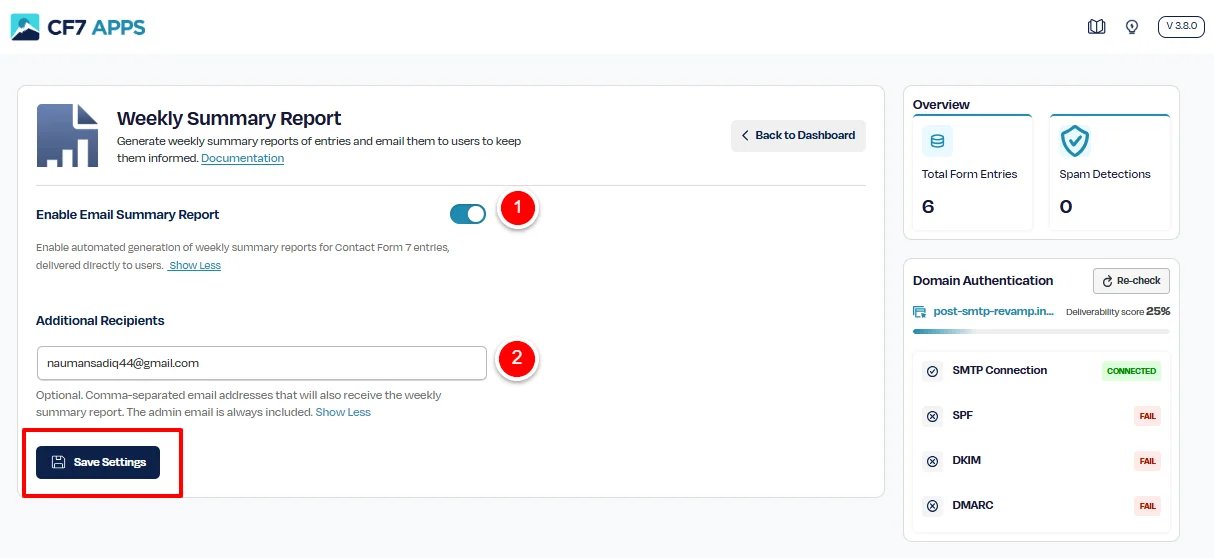This screenshot has width=1214, height=558.
Task: Go Back to Dashboard
Action: tap(798, 135)
